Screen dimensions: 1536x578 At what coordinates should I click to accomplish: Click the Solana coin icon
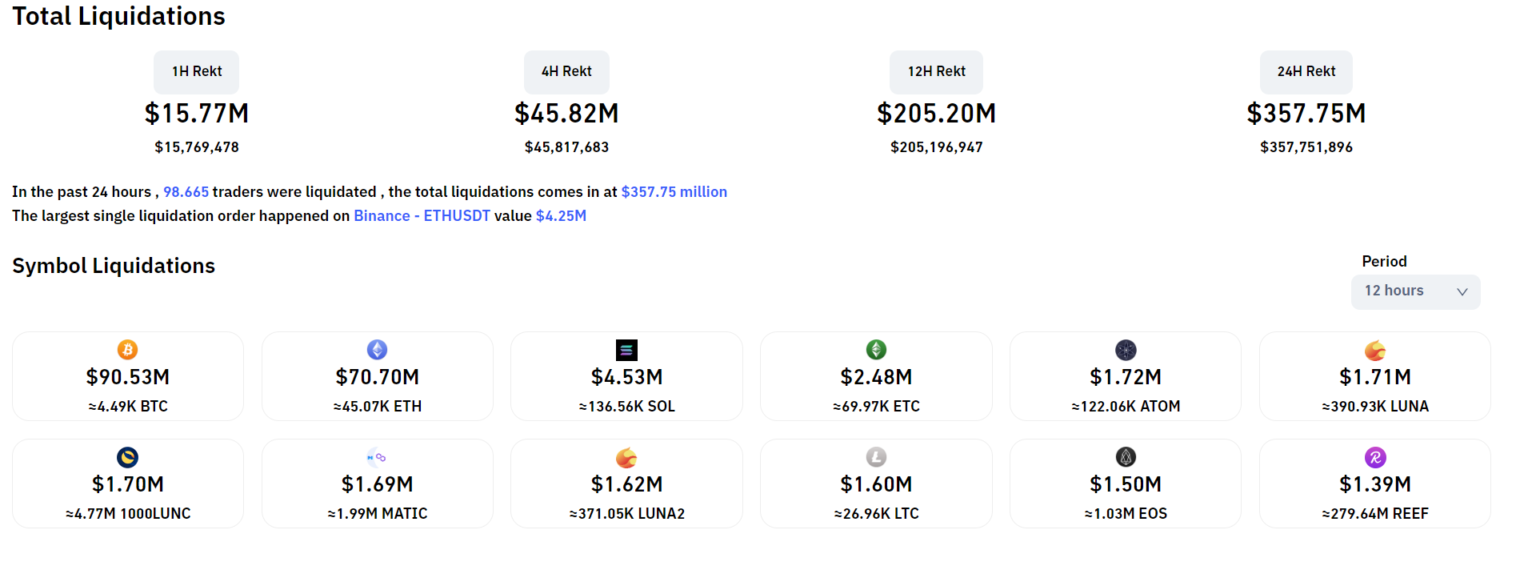pyautogui.click(x=626, y=350)
